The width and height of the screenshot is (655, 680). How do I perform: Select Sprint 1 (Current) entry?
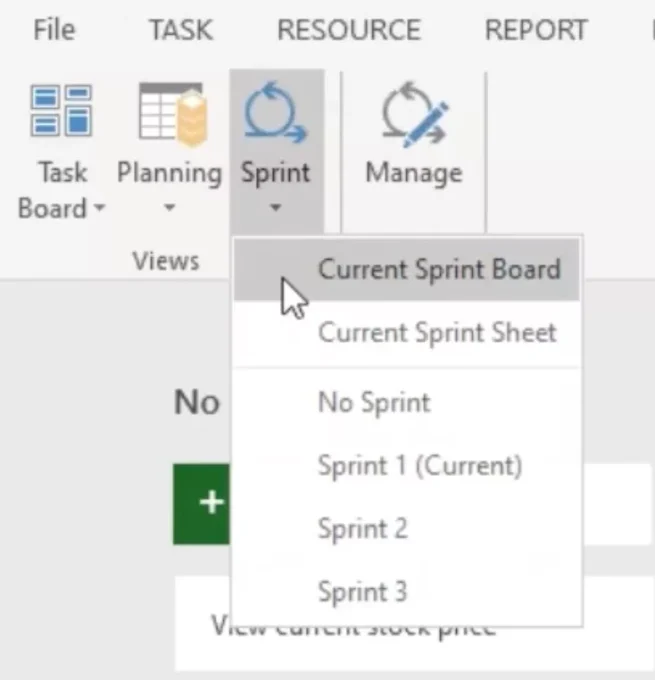[x=406, y=466]
